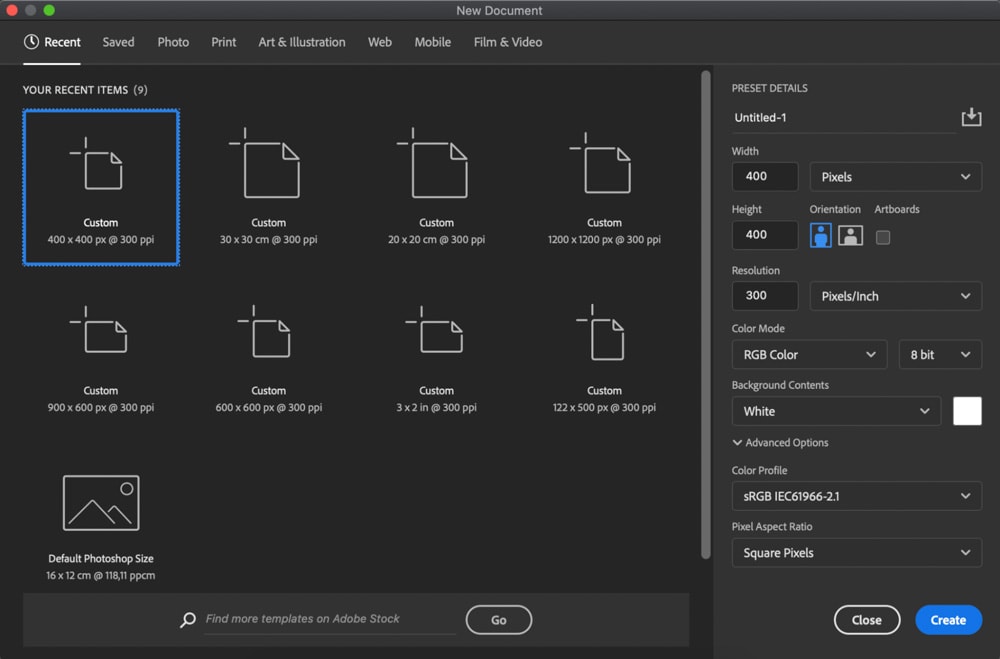Image resolution: width=1000 pixels, height=659 pixels.
Task: Switch to the Mobile tab
Action: (432, 42)
